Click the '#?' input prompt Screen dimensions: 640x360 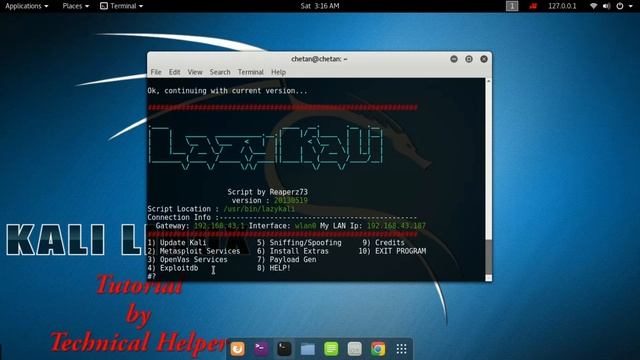pyautogui.click(x=151, y=276)
